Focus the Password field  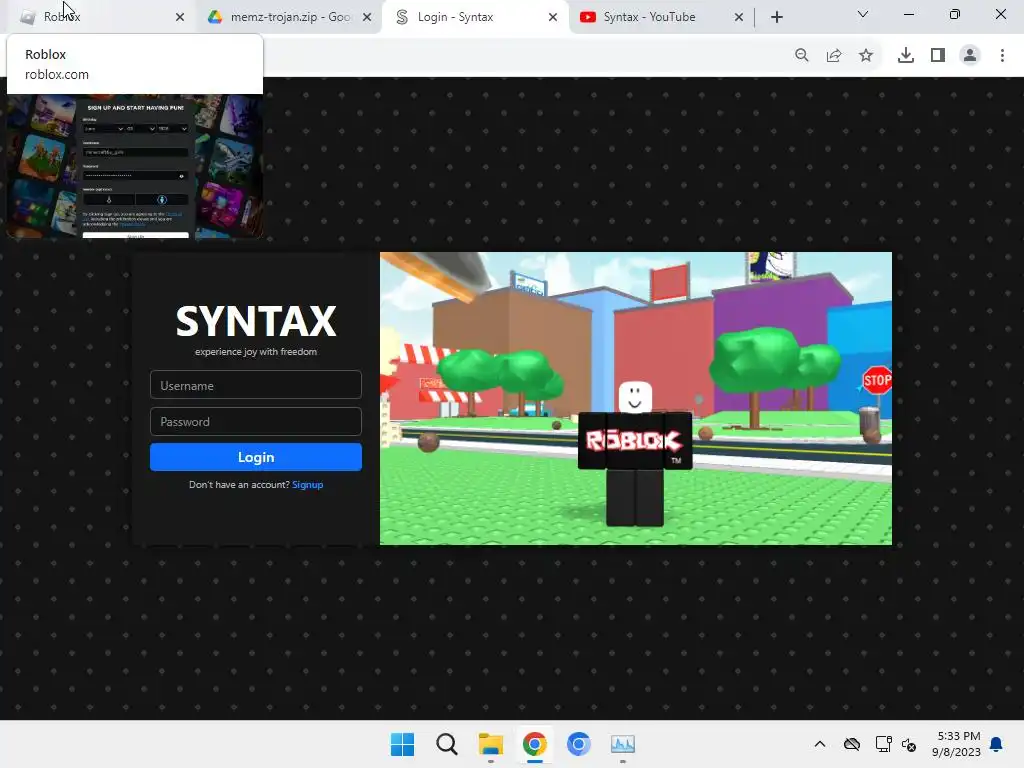pyautogui.click(x=256, y=422)
